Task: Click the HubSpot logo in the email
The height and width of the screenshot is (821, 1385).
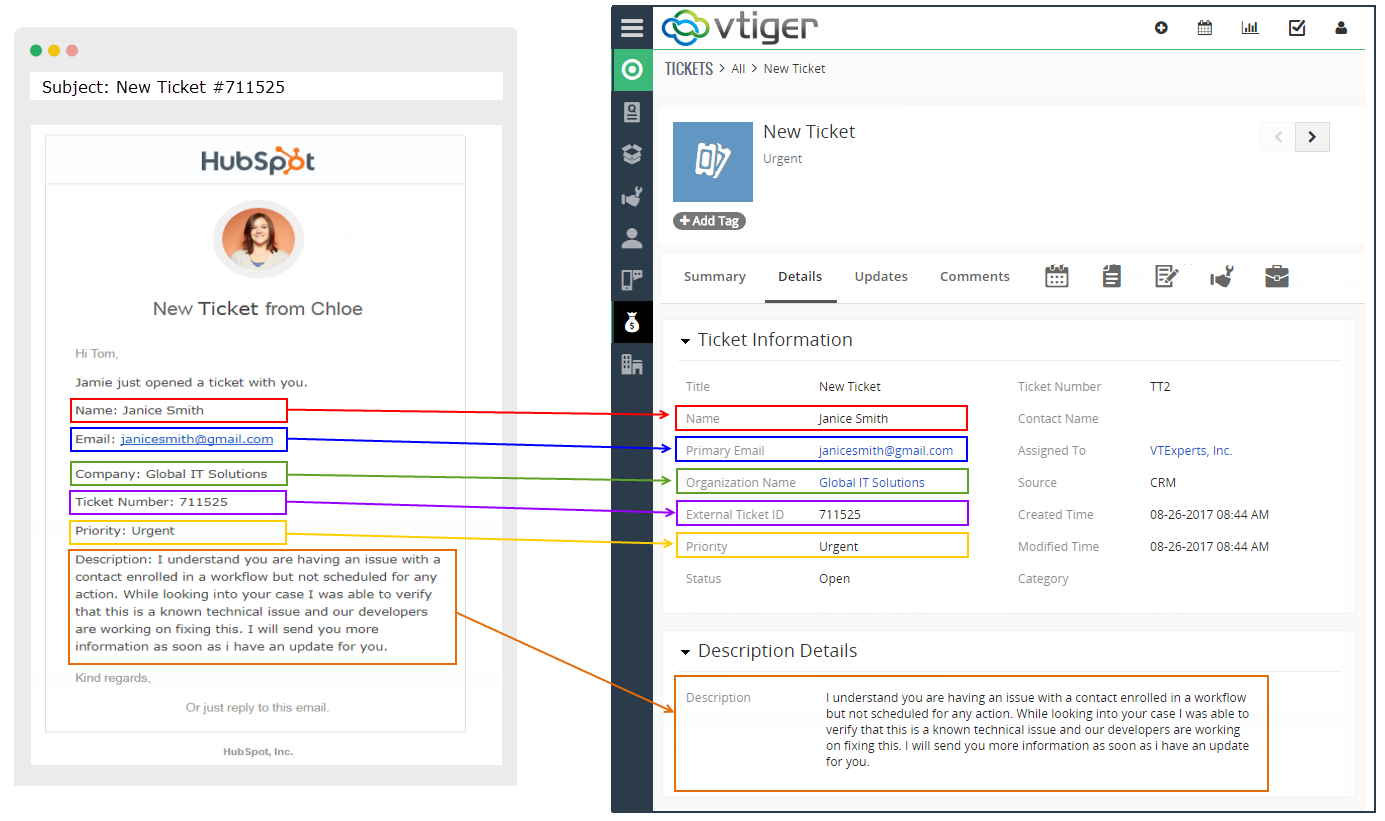Action: [258, 161]
